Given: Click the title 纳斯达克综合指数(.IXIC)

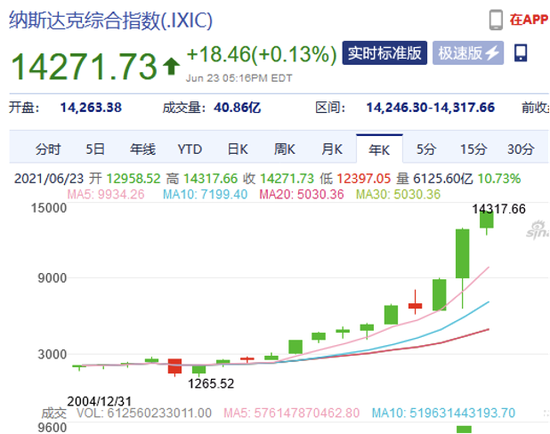Looking at the screenshot, I should pyautogui.click(x=110, y=20).
